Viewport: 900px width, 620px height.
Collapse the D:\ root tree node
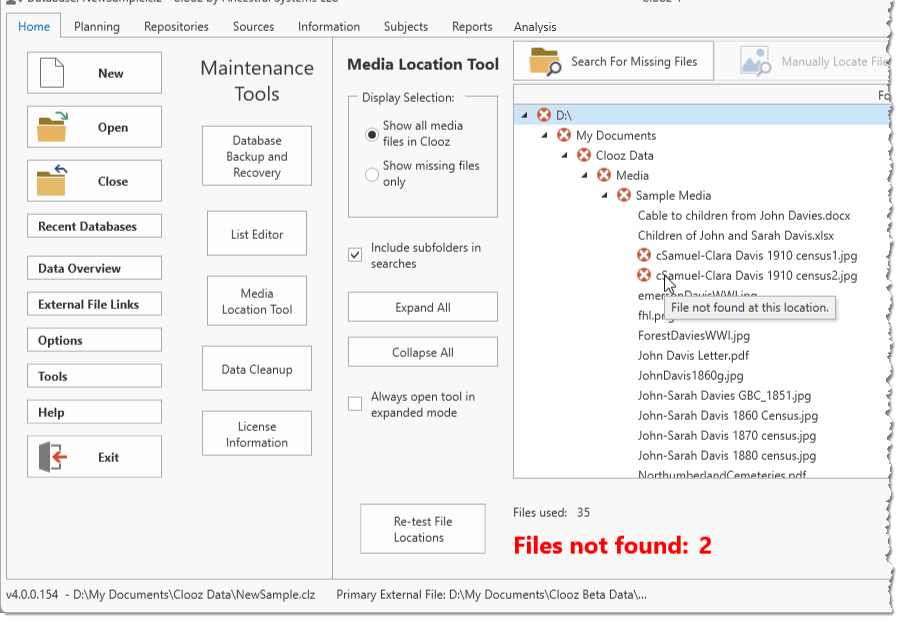point(525,116)
